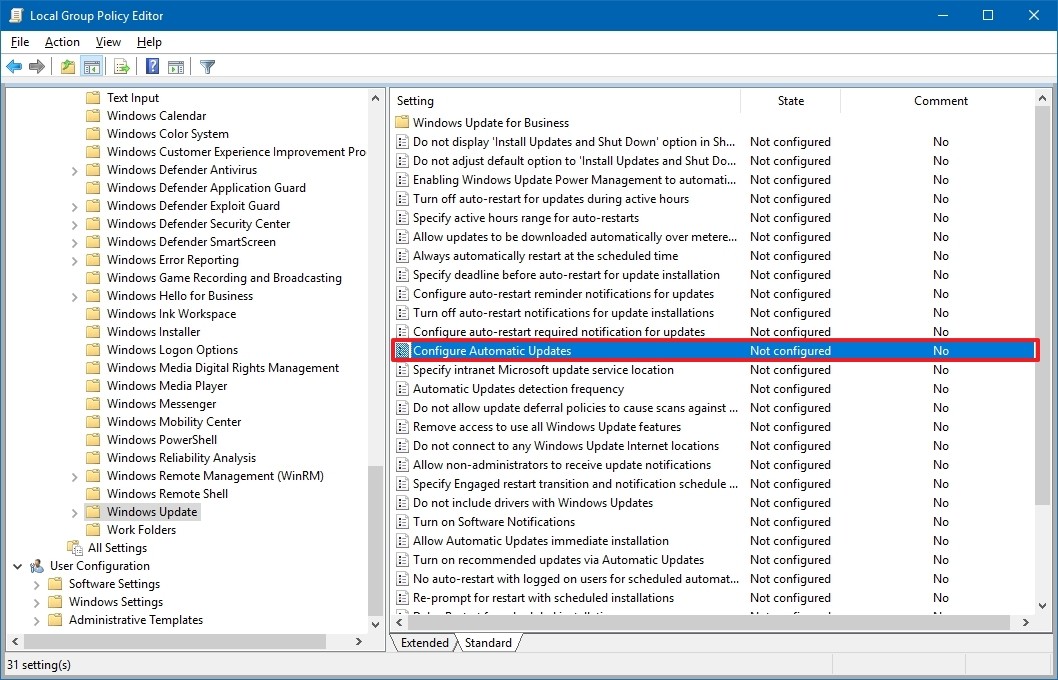Screen dimensions: 1058x680
Task: Expand Software Settings under User Configuration
Action: click(37, 584)
